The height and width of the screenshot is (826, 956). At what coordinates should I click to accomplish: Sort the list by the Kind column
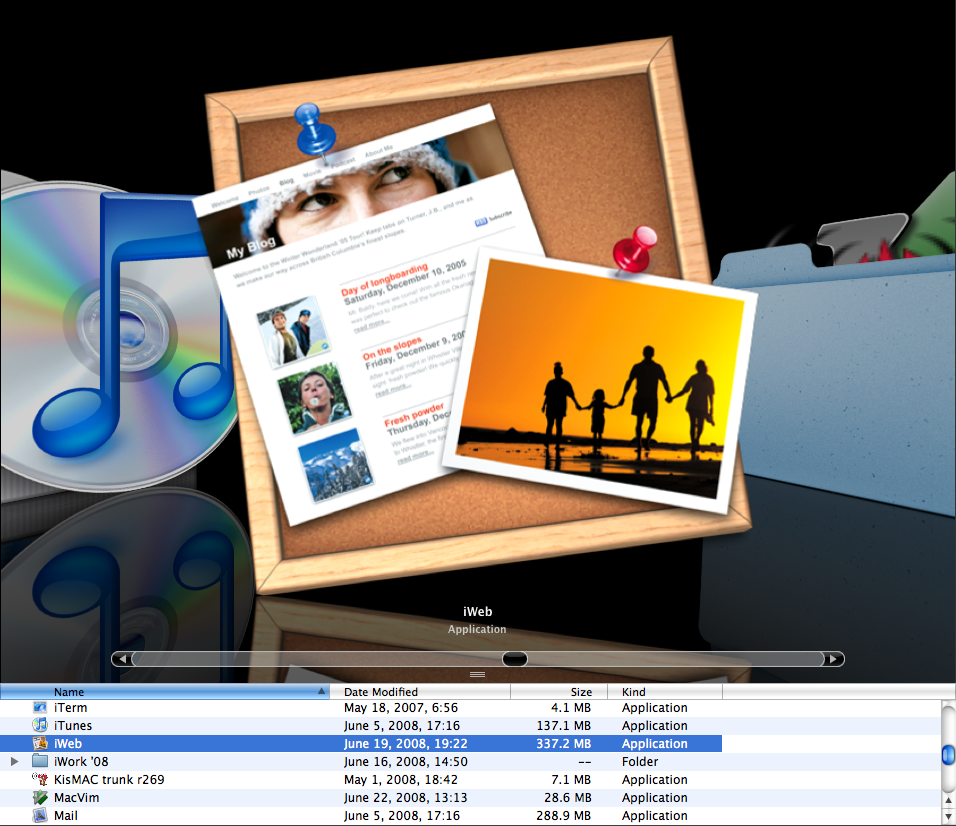[665, 692]
